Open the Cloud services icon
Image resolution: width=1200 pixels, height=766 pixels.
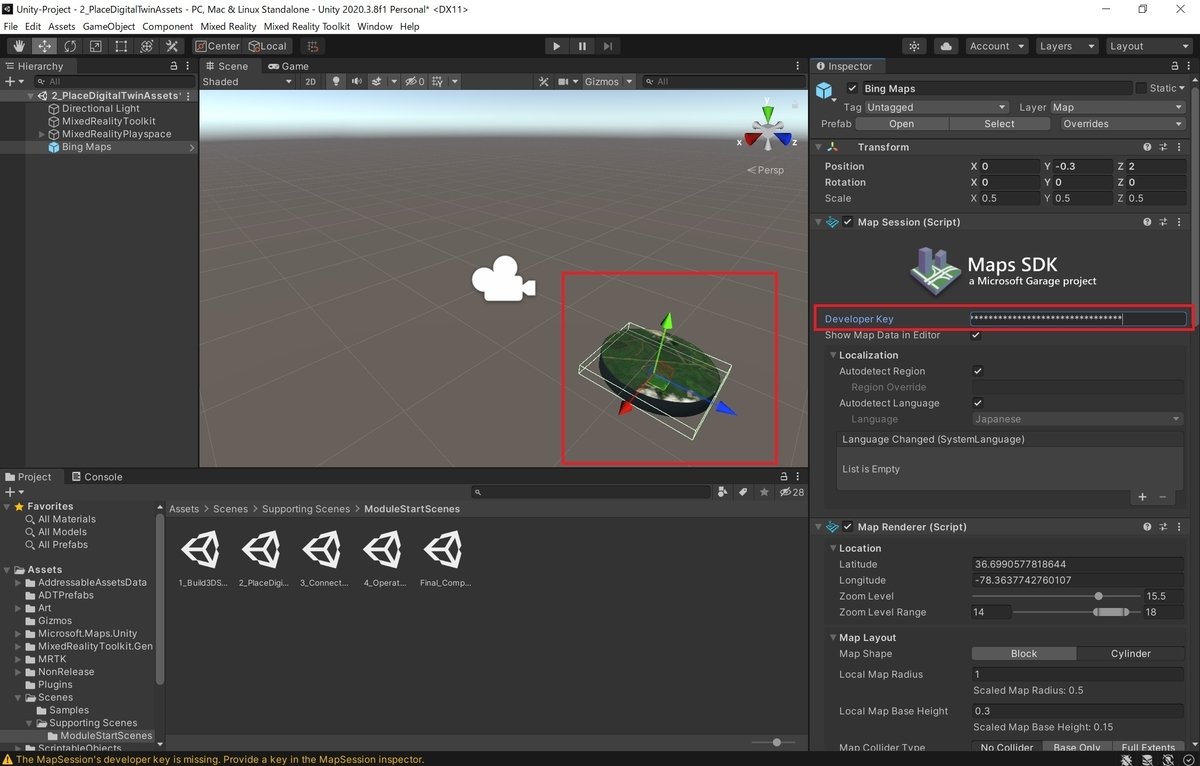pos(945,46)
